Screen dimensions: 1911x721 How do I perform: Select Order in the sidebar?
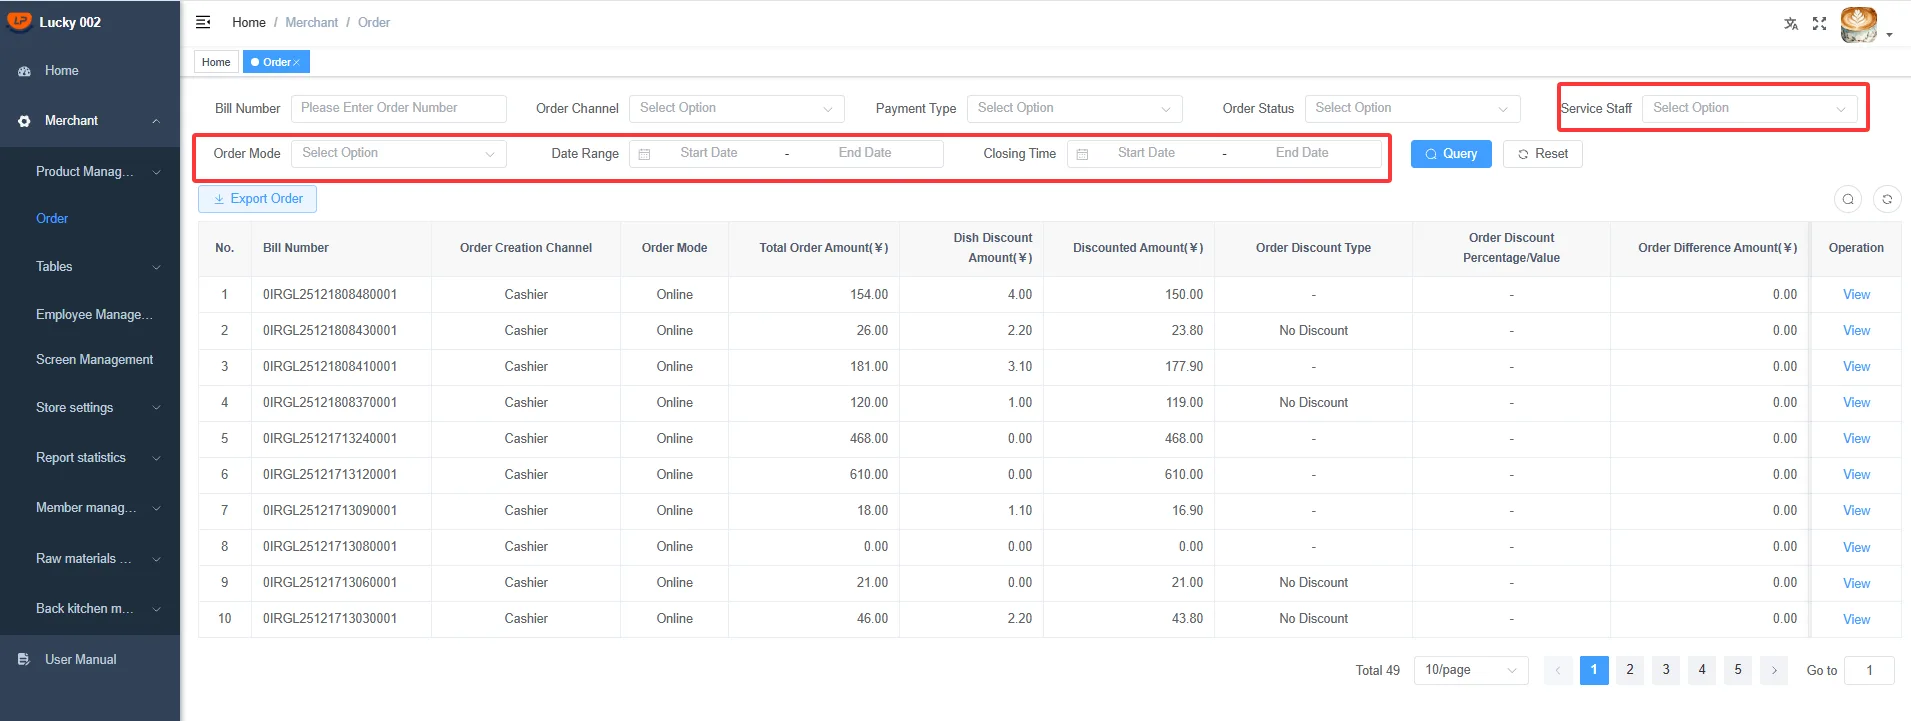click(52, 218)
